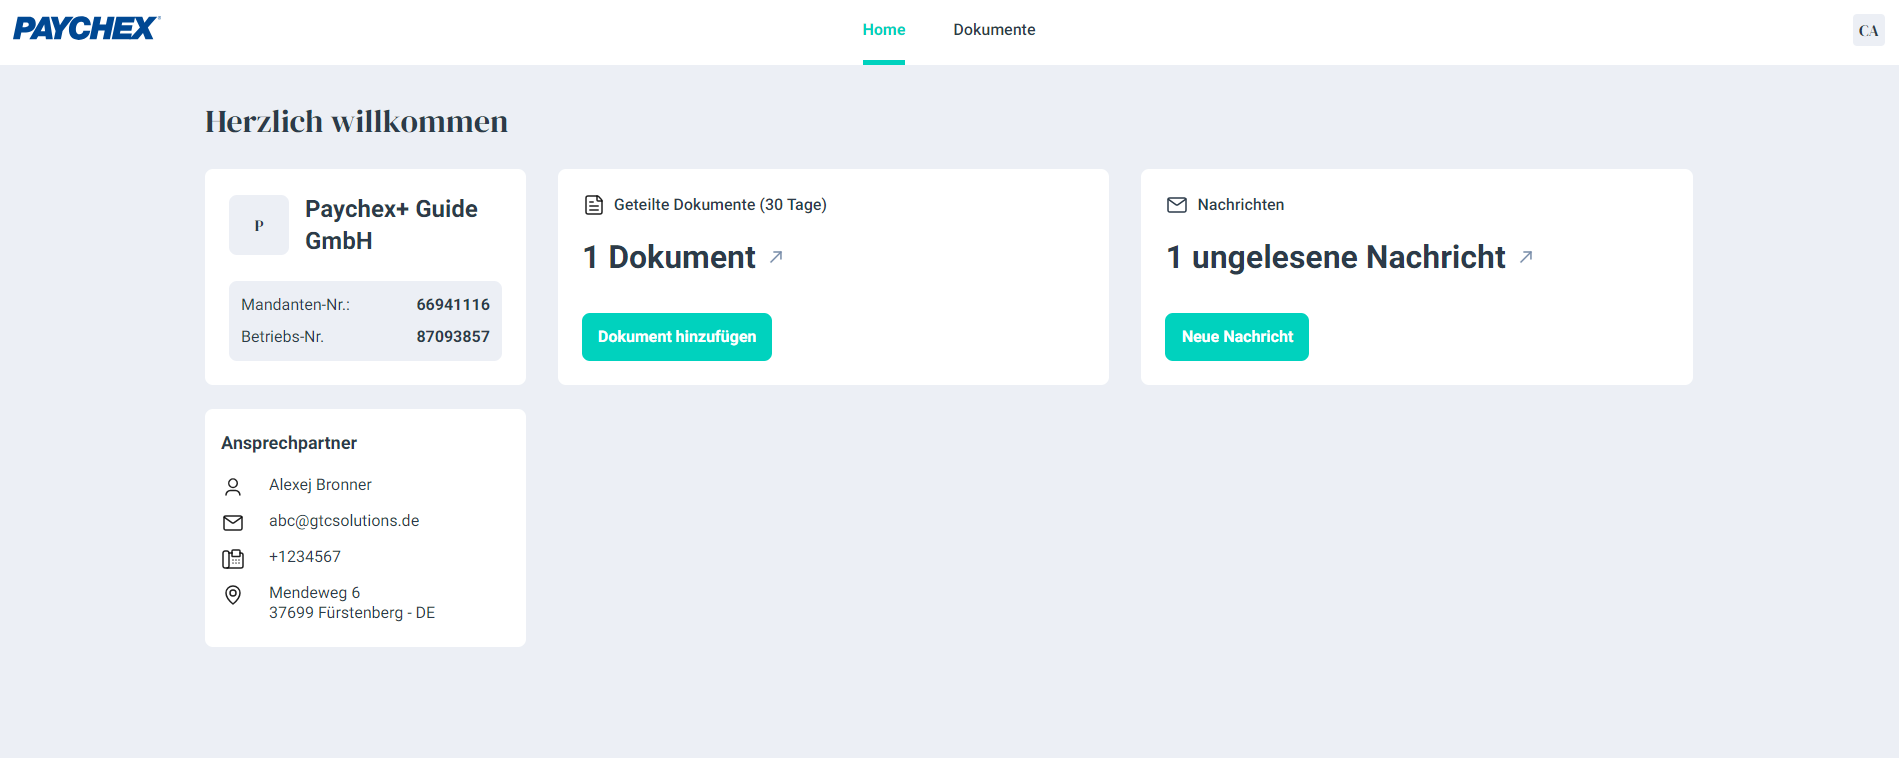1899x758 pixels.
Task: Click the Paychex+ Guide GmbH company name
Action: click(x=391, y=225)
